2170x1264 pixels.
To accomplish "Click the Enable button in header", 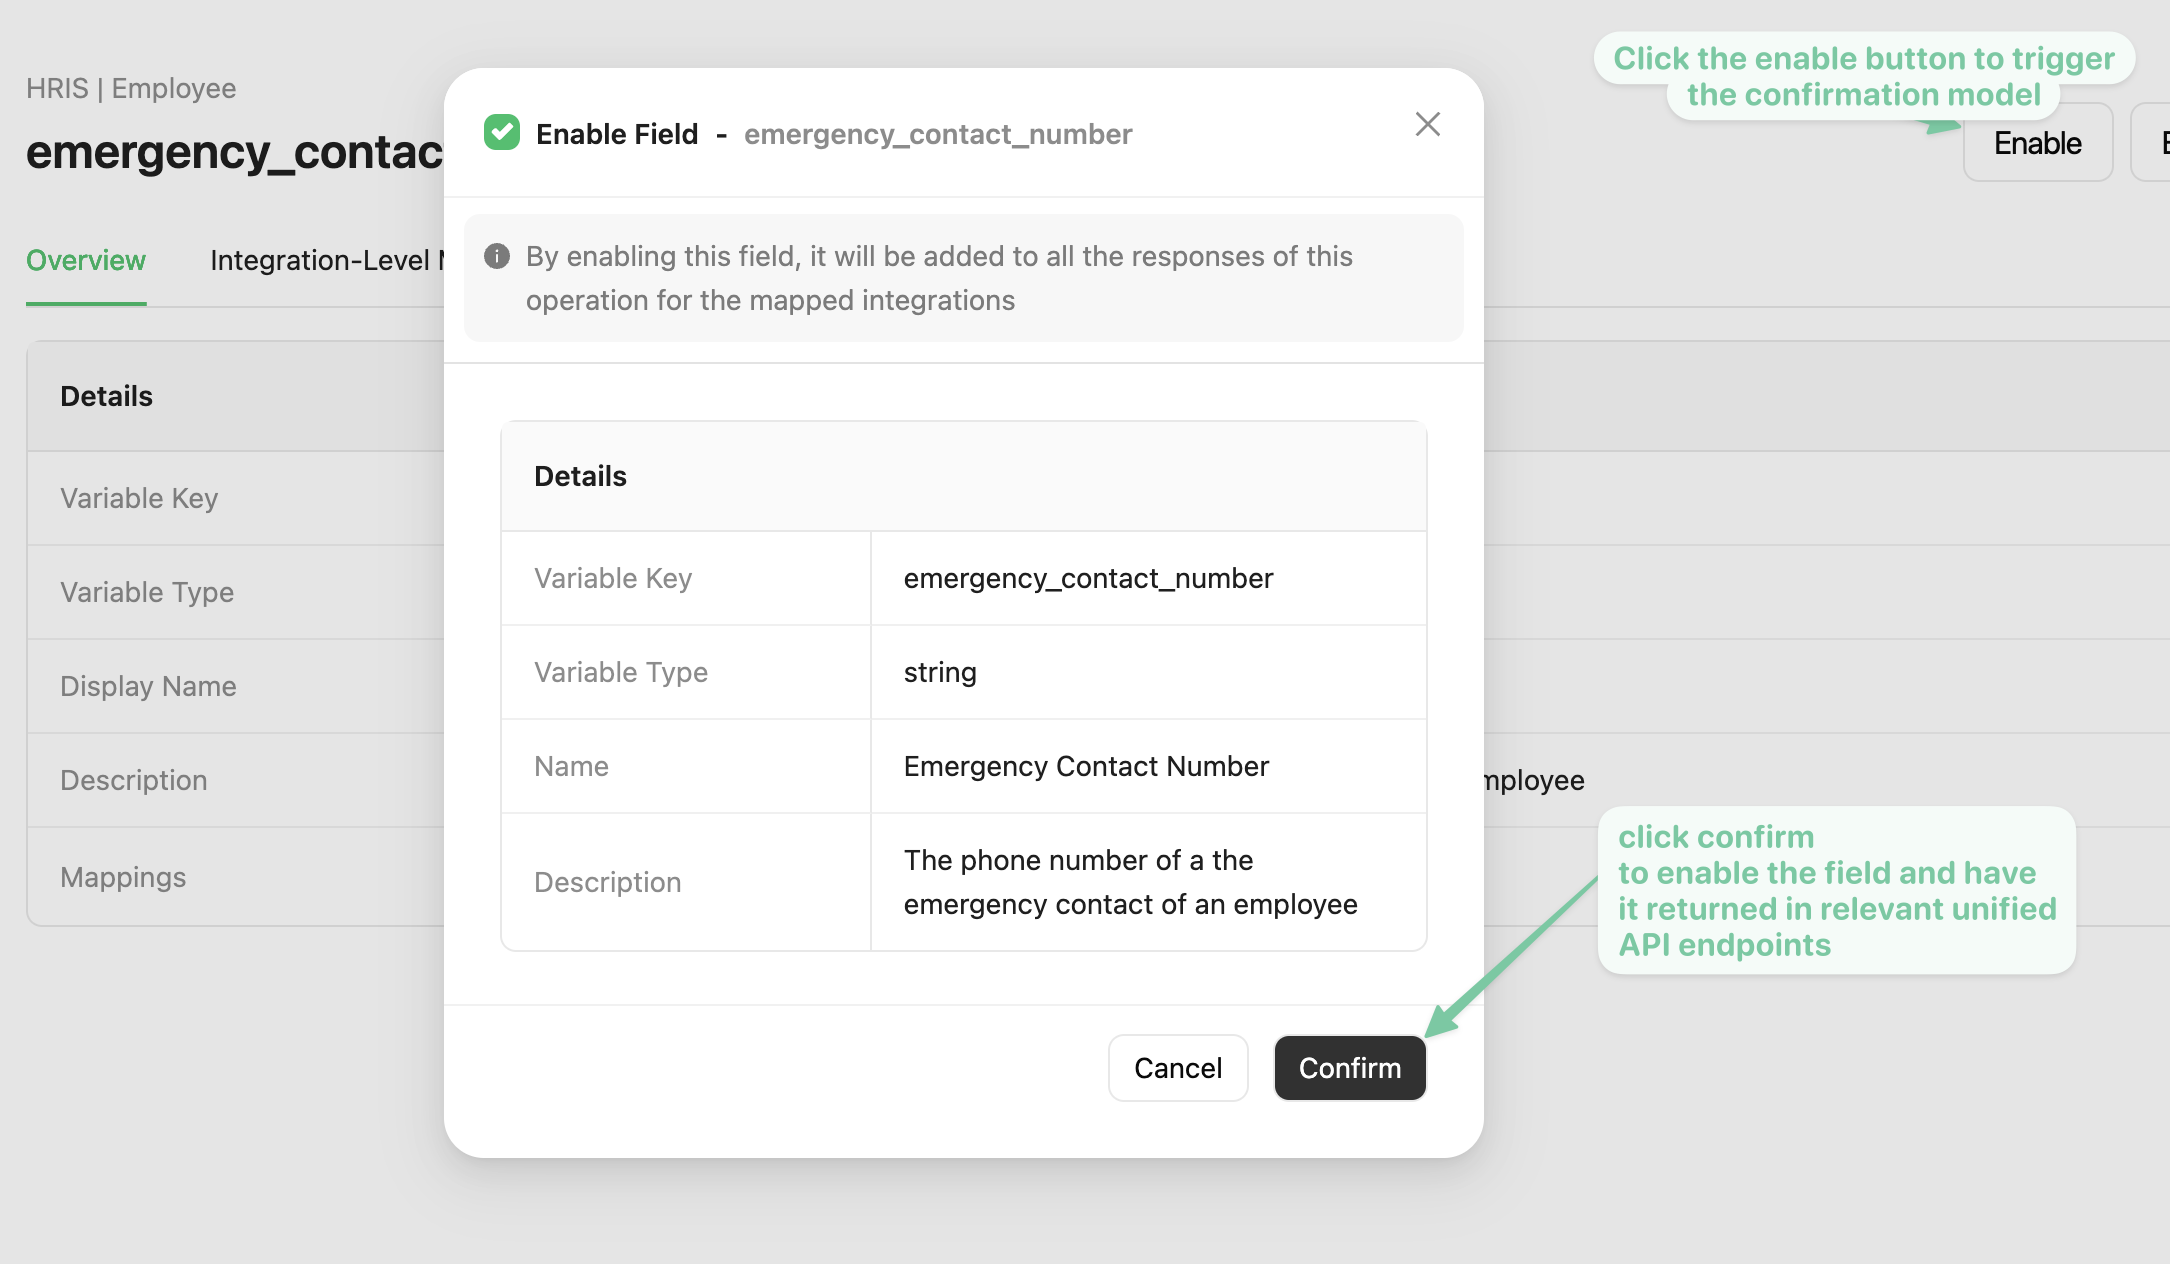I will [x=2038, y=143].
